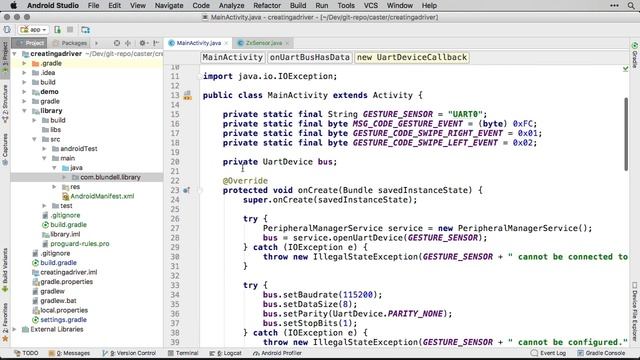This screenshot has height=360, width=640.
Task: Click the debug/apply changes icon next to app dropdown
Action: 57,30
